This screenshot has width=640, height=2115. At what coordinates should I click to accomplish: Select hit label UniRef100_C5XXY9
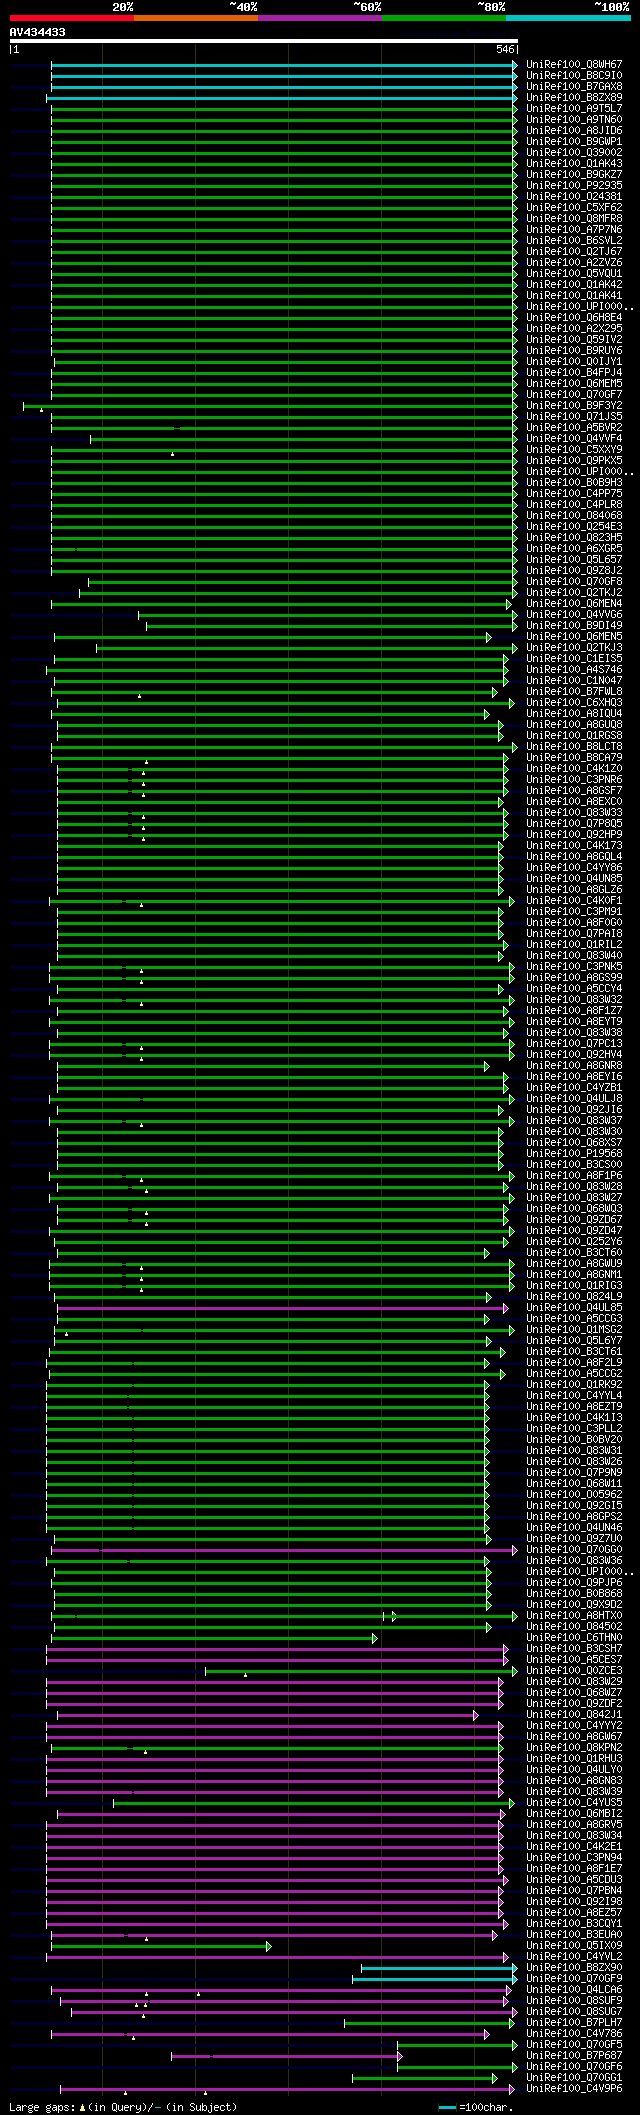tap(574, 449)
